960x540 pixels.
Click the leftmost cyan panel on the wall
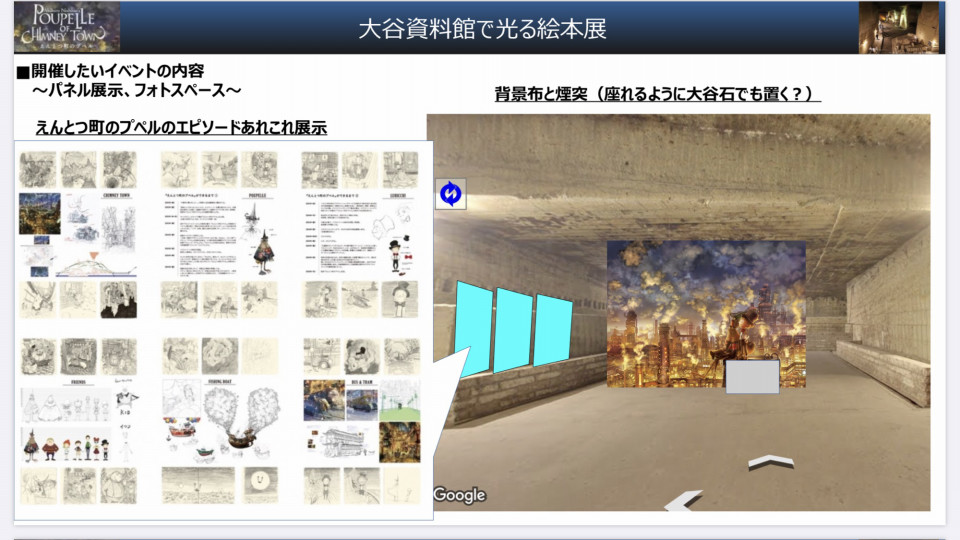[x=473, y=329]
